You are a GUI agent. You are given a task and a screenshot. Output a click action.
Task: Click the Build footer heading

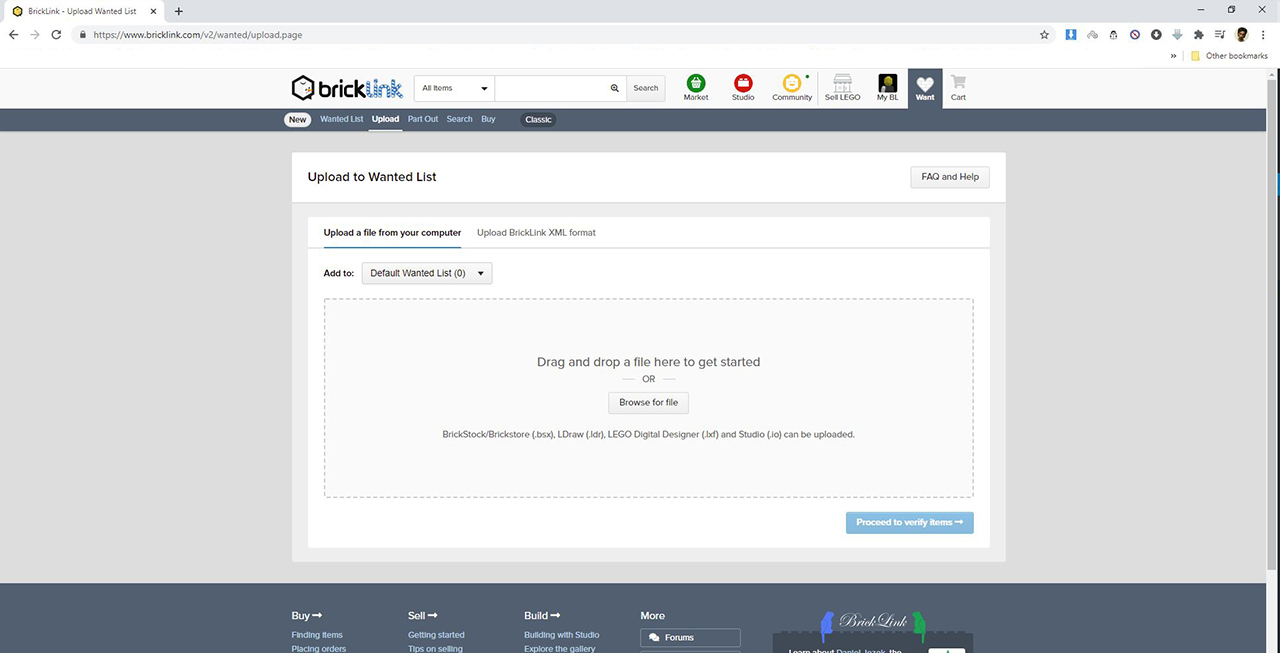[540, 616]
